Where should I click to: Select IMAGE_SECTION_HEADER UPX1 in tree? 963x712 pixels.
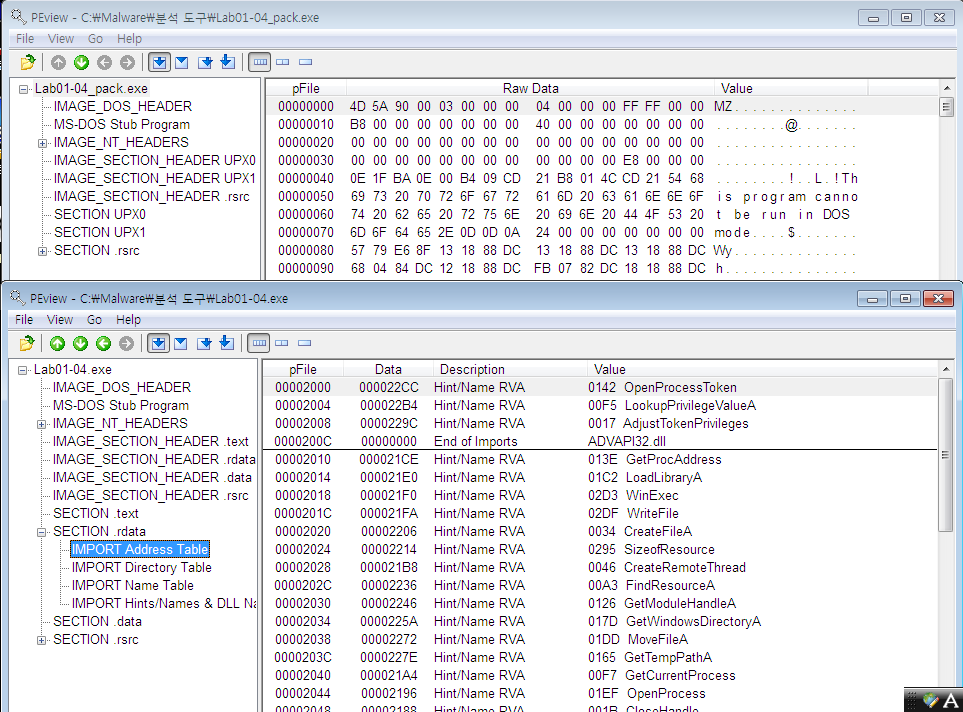[x=154, y=178]
